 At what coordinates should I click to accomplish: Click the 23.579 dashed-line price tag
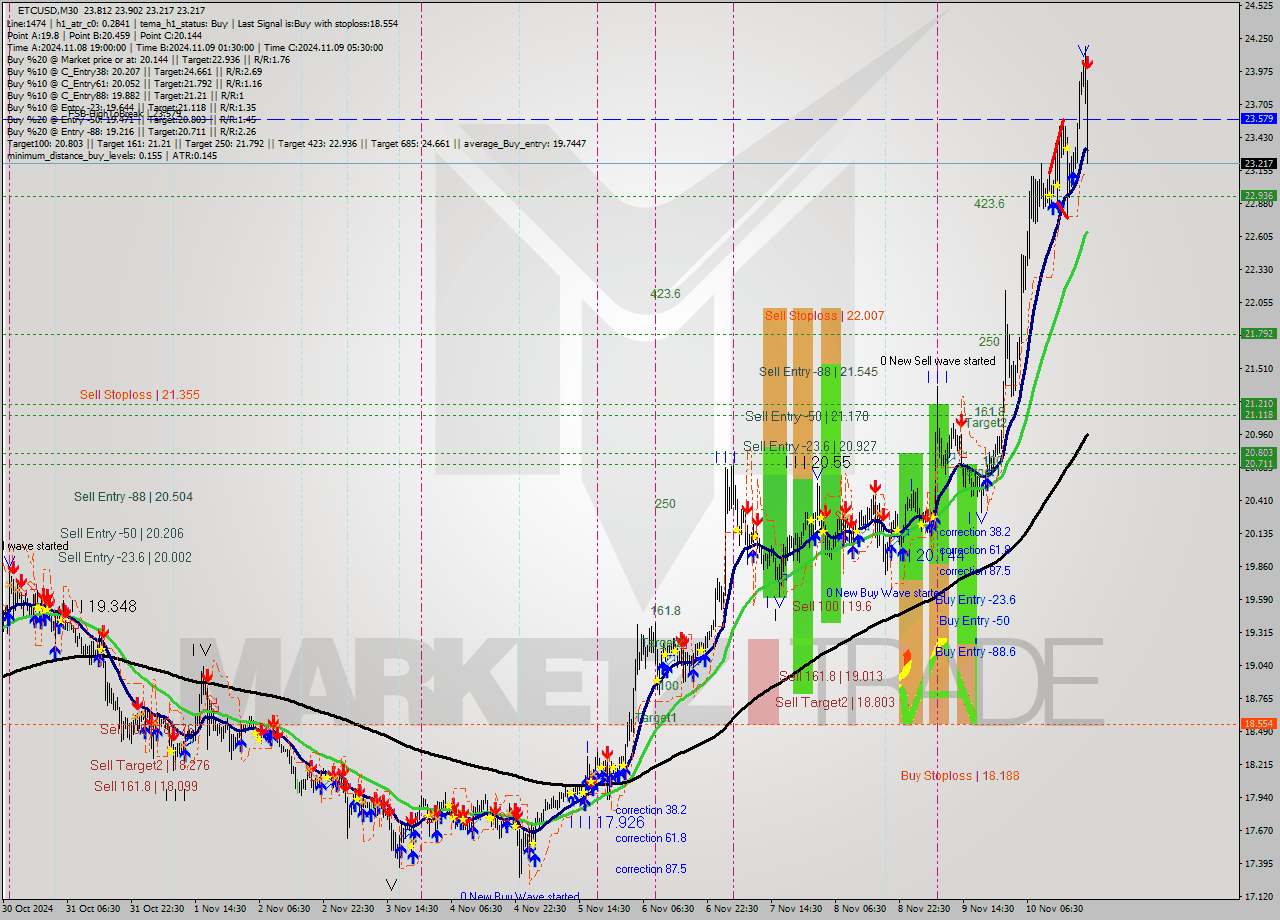(1258, 118)
